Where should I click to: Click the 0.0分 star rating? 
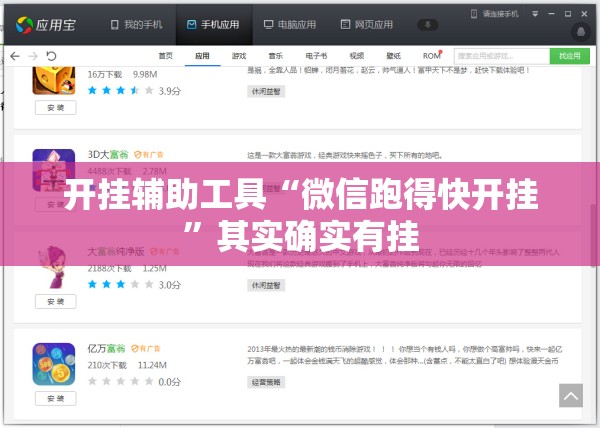pyautogui.click(x=134, y=381)
